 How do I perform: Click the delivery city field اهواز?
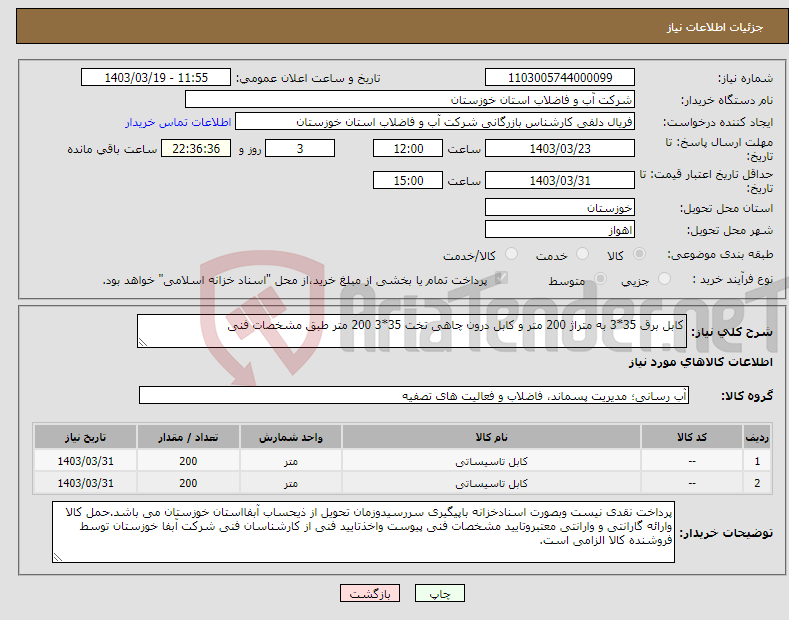tap(560, 229)
